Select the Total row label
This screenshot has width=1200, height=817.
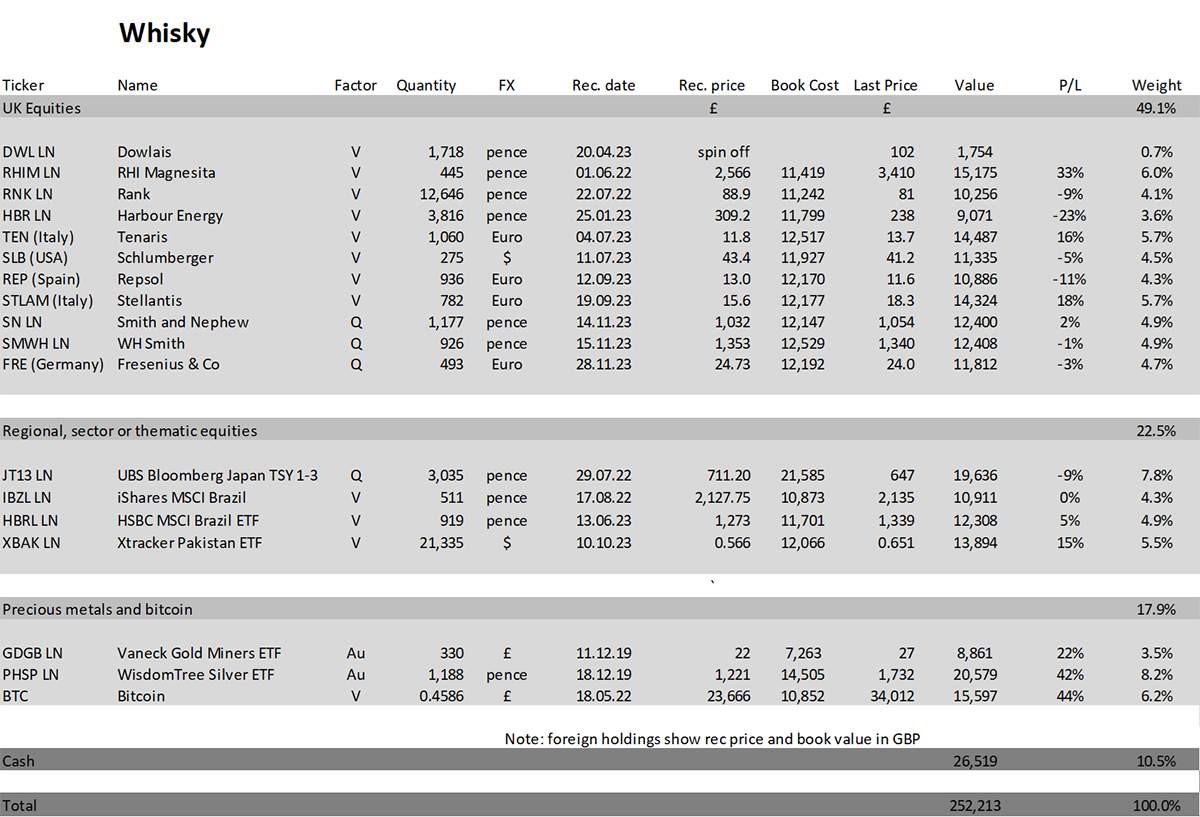(20, 805)
